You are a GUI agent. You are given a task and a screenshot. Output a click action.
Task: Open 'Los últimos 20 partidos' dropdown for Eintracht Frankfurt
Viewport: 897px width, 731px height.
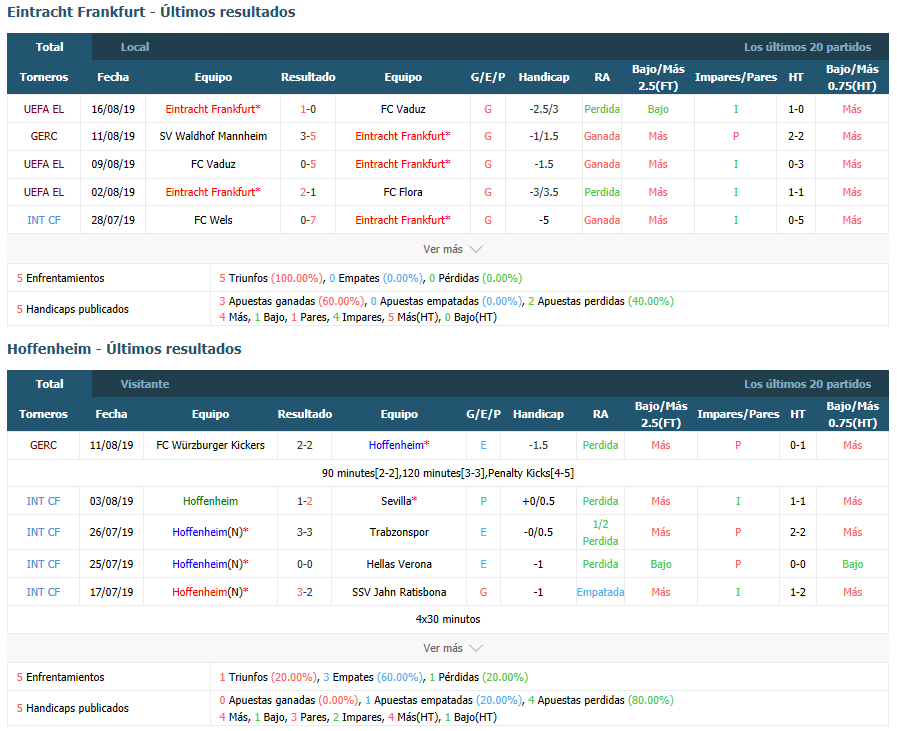(807, 47)
